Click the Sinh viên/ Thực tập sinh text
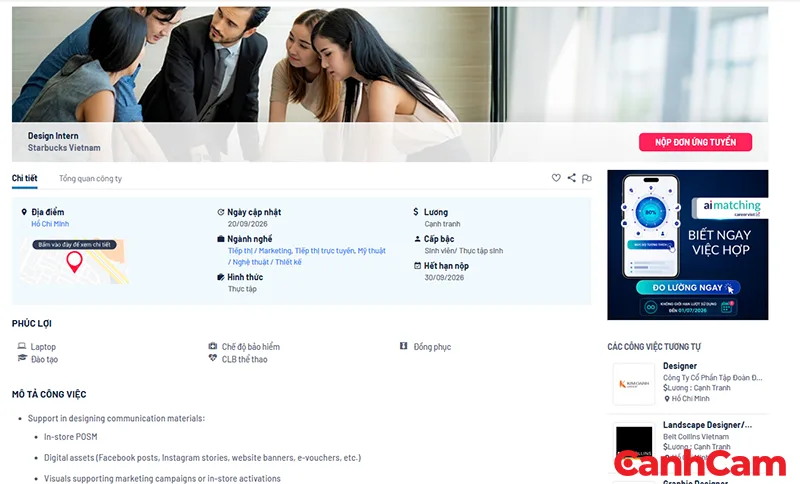800x484 pixels. point(463,251)
